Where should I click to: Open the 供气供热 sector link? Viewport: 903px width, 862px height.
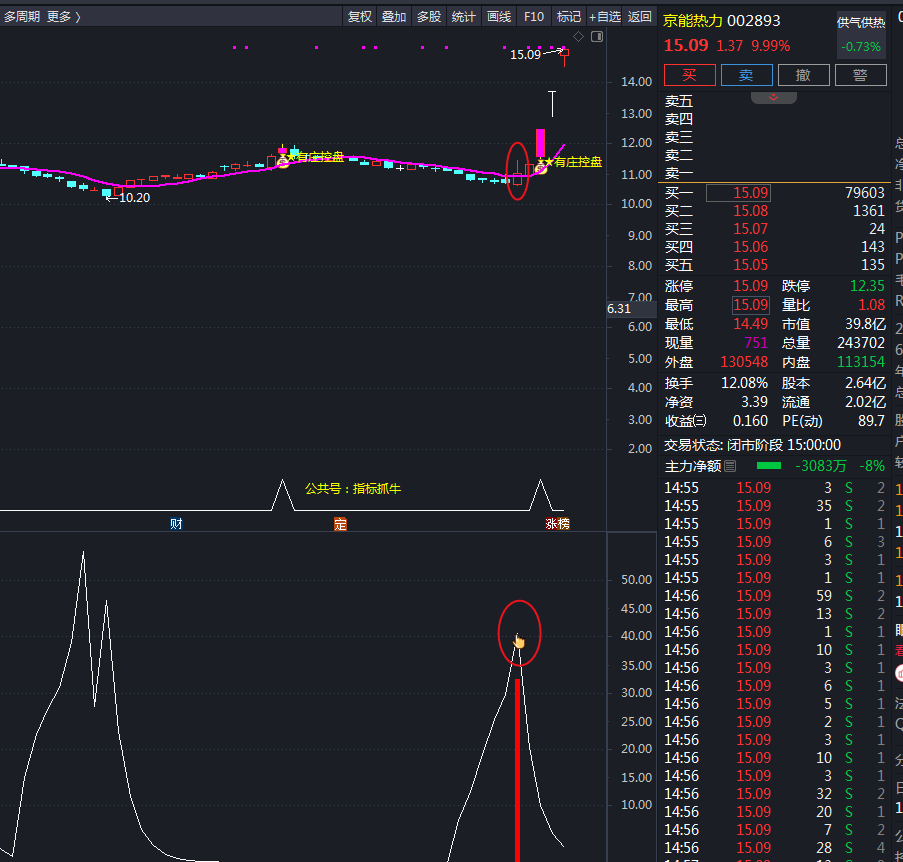[861, 22]
